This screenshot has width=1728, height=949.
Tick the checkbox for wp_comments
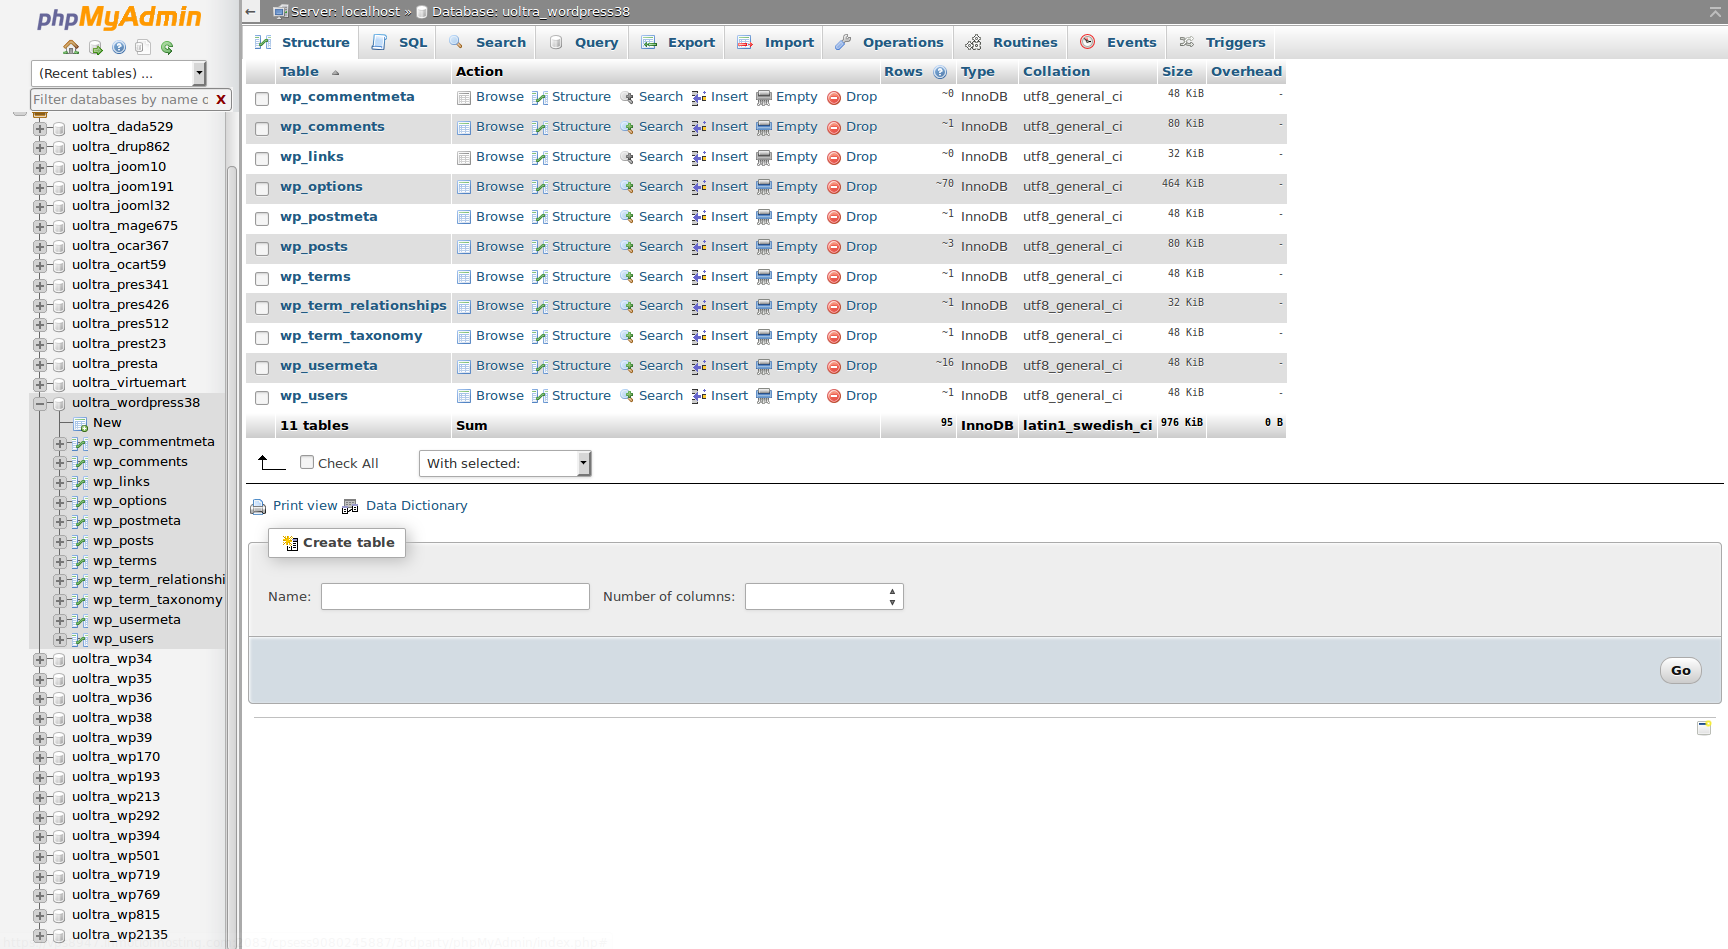coord(262,128)
